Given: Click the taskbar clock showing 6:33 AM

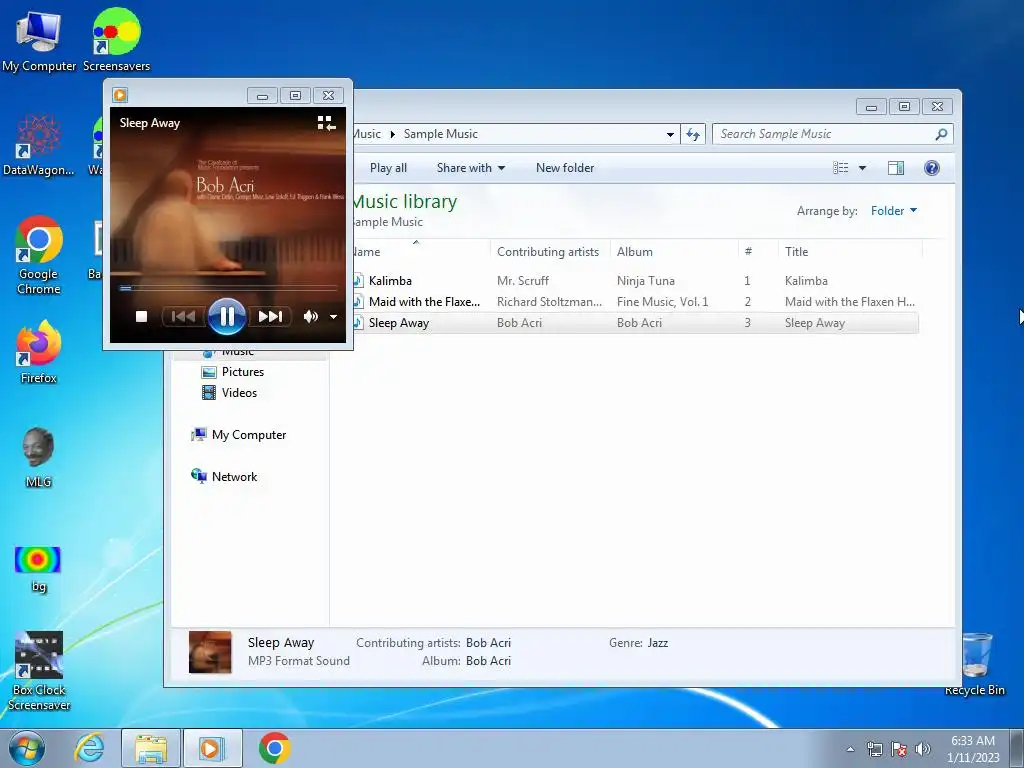Looking at the screenshot, I should click(973, 749).
